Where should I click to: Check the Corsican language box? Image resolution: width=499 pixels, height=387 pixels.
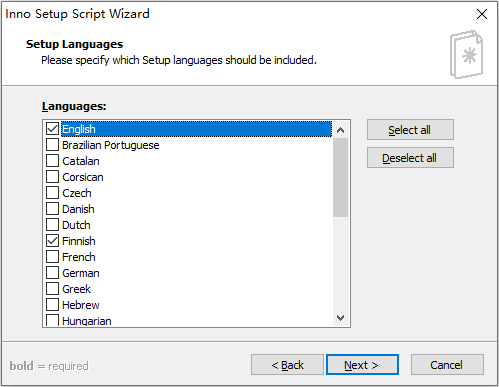52,177
